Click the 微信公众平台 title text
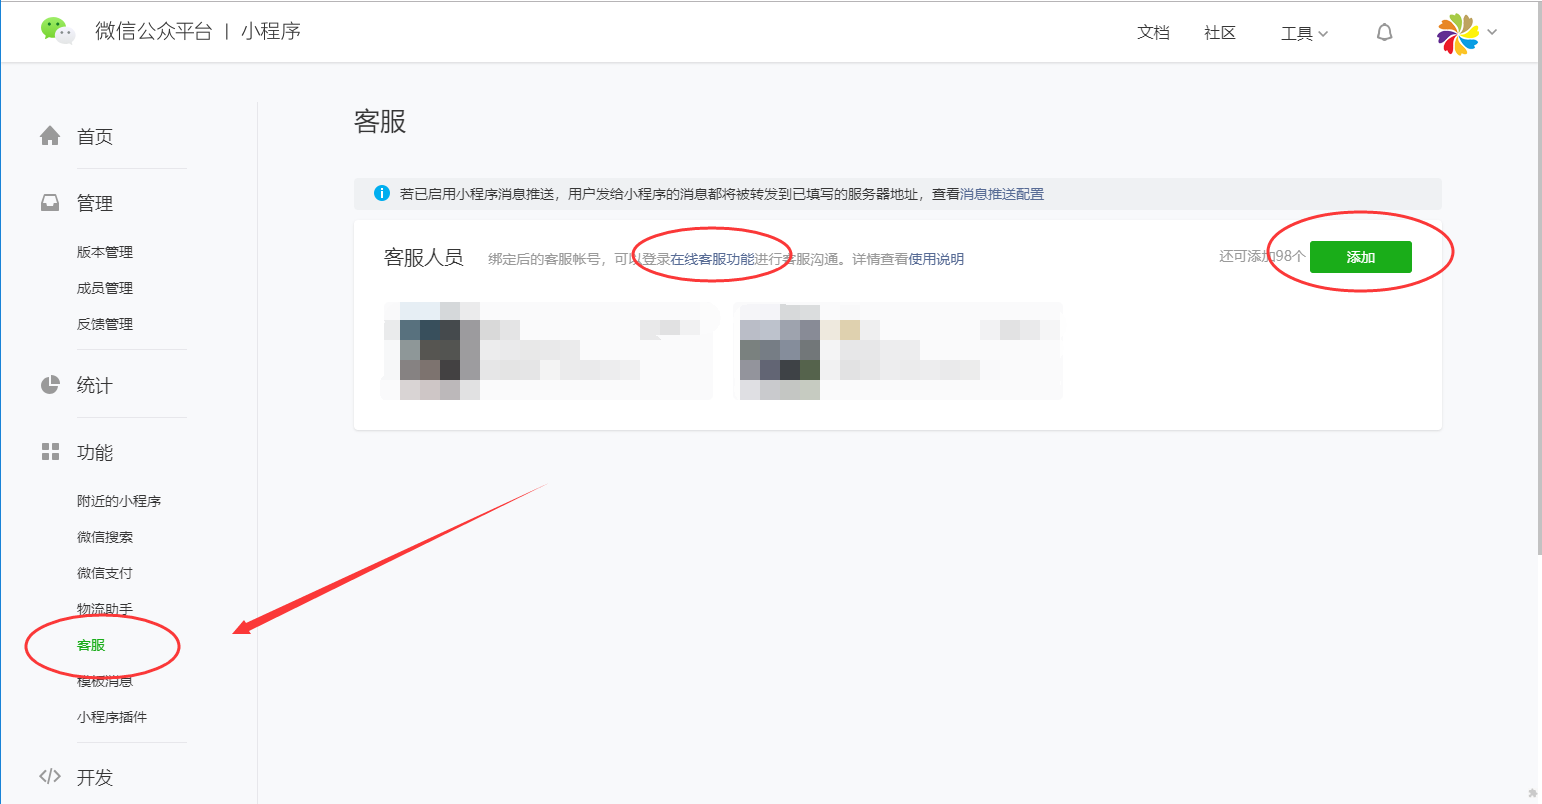 pyautogui.click(x=154, y=31)
